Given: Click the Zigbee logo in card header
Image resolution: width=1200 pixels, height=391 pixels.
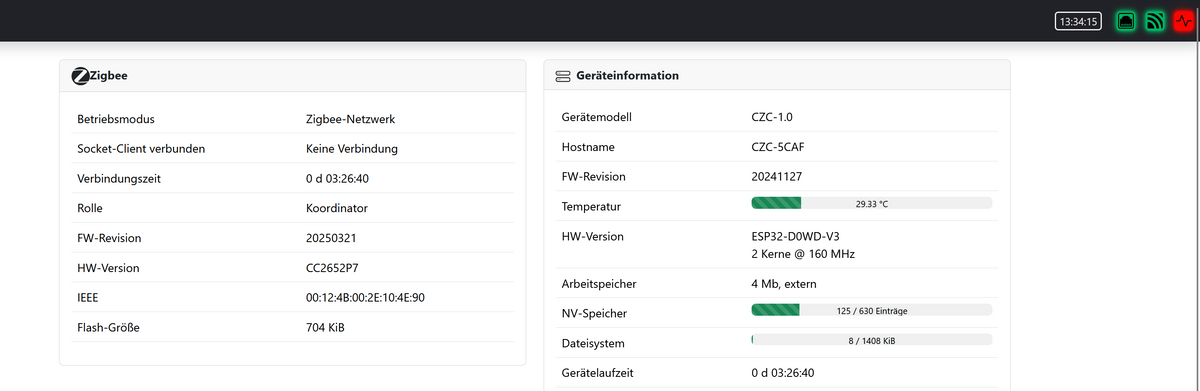Looking at the screenshot, I should [81, 75].
